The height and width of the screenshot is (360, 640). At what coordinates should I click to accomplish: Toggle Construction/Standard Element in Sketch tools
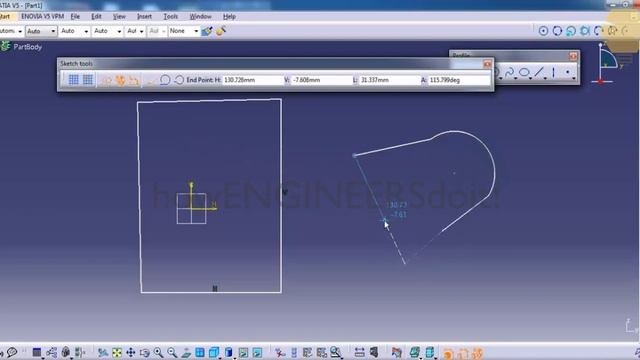coord(107,80)
